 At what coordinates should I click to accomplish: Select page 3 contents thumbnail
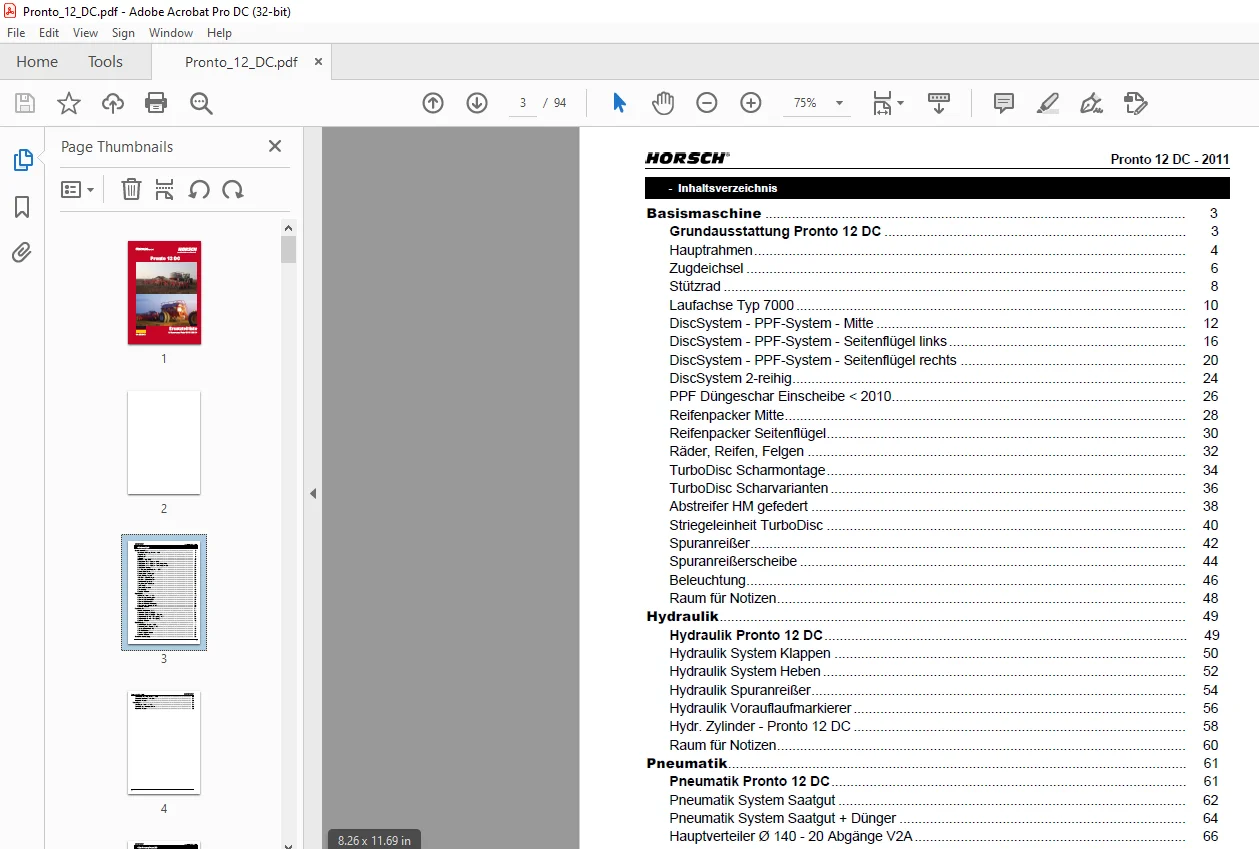[x=164, y=592]
